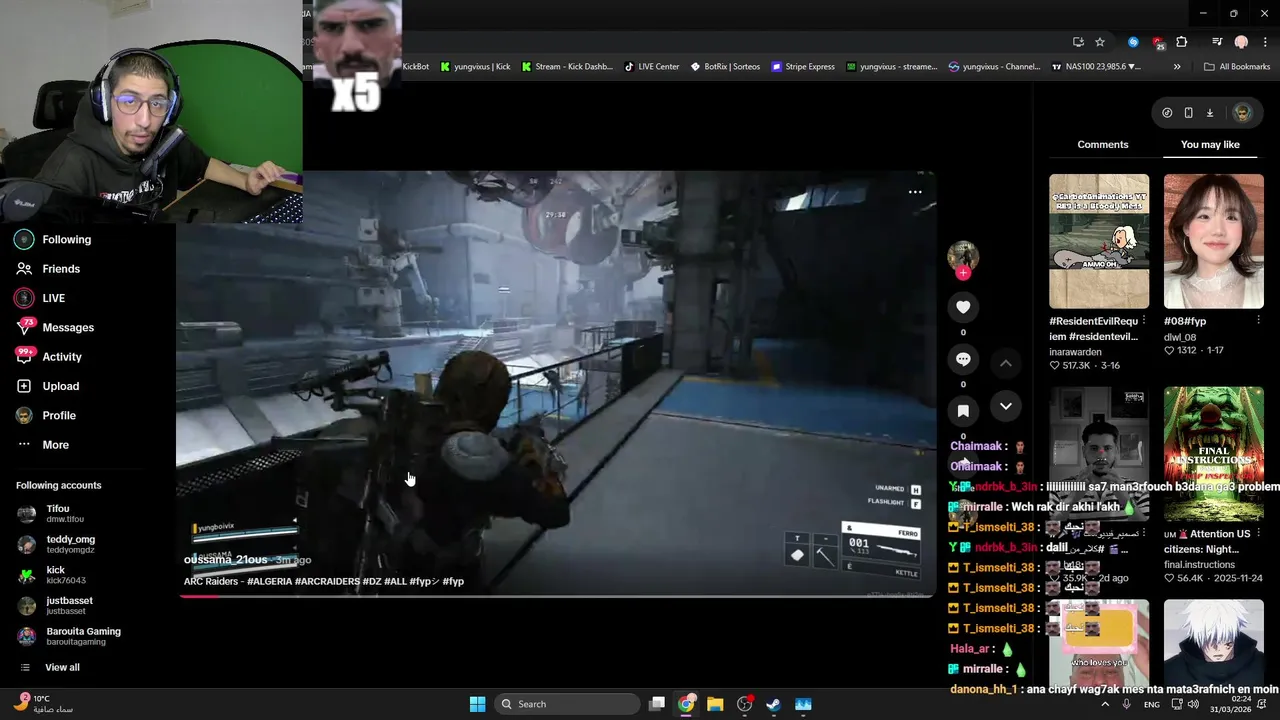The width and height of the screenshot is (1280, 720).
Task: Open Steam from the taskbar
Action: pos(773,704)
